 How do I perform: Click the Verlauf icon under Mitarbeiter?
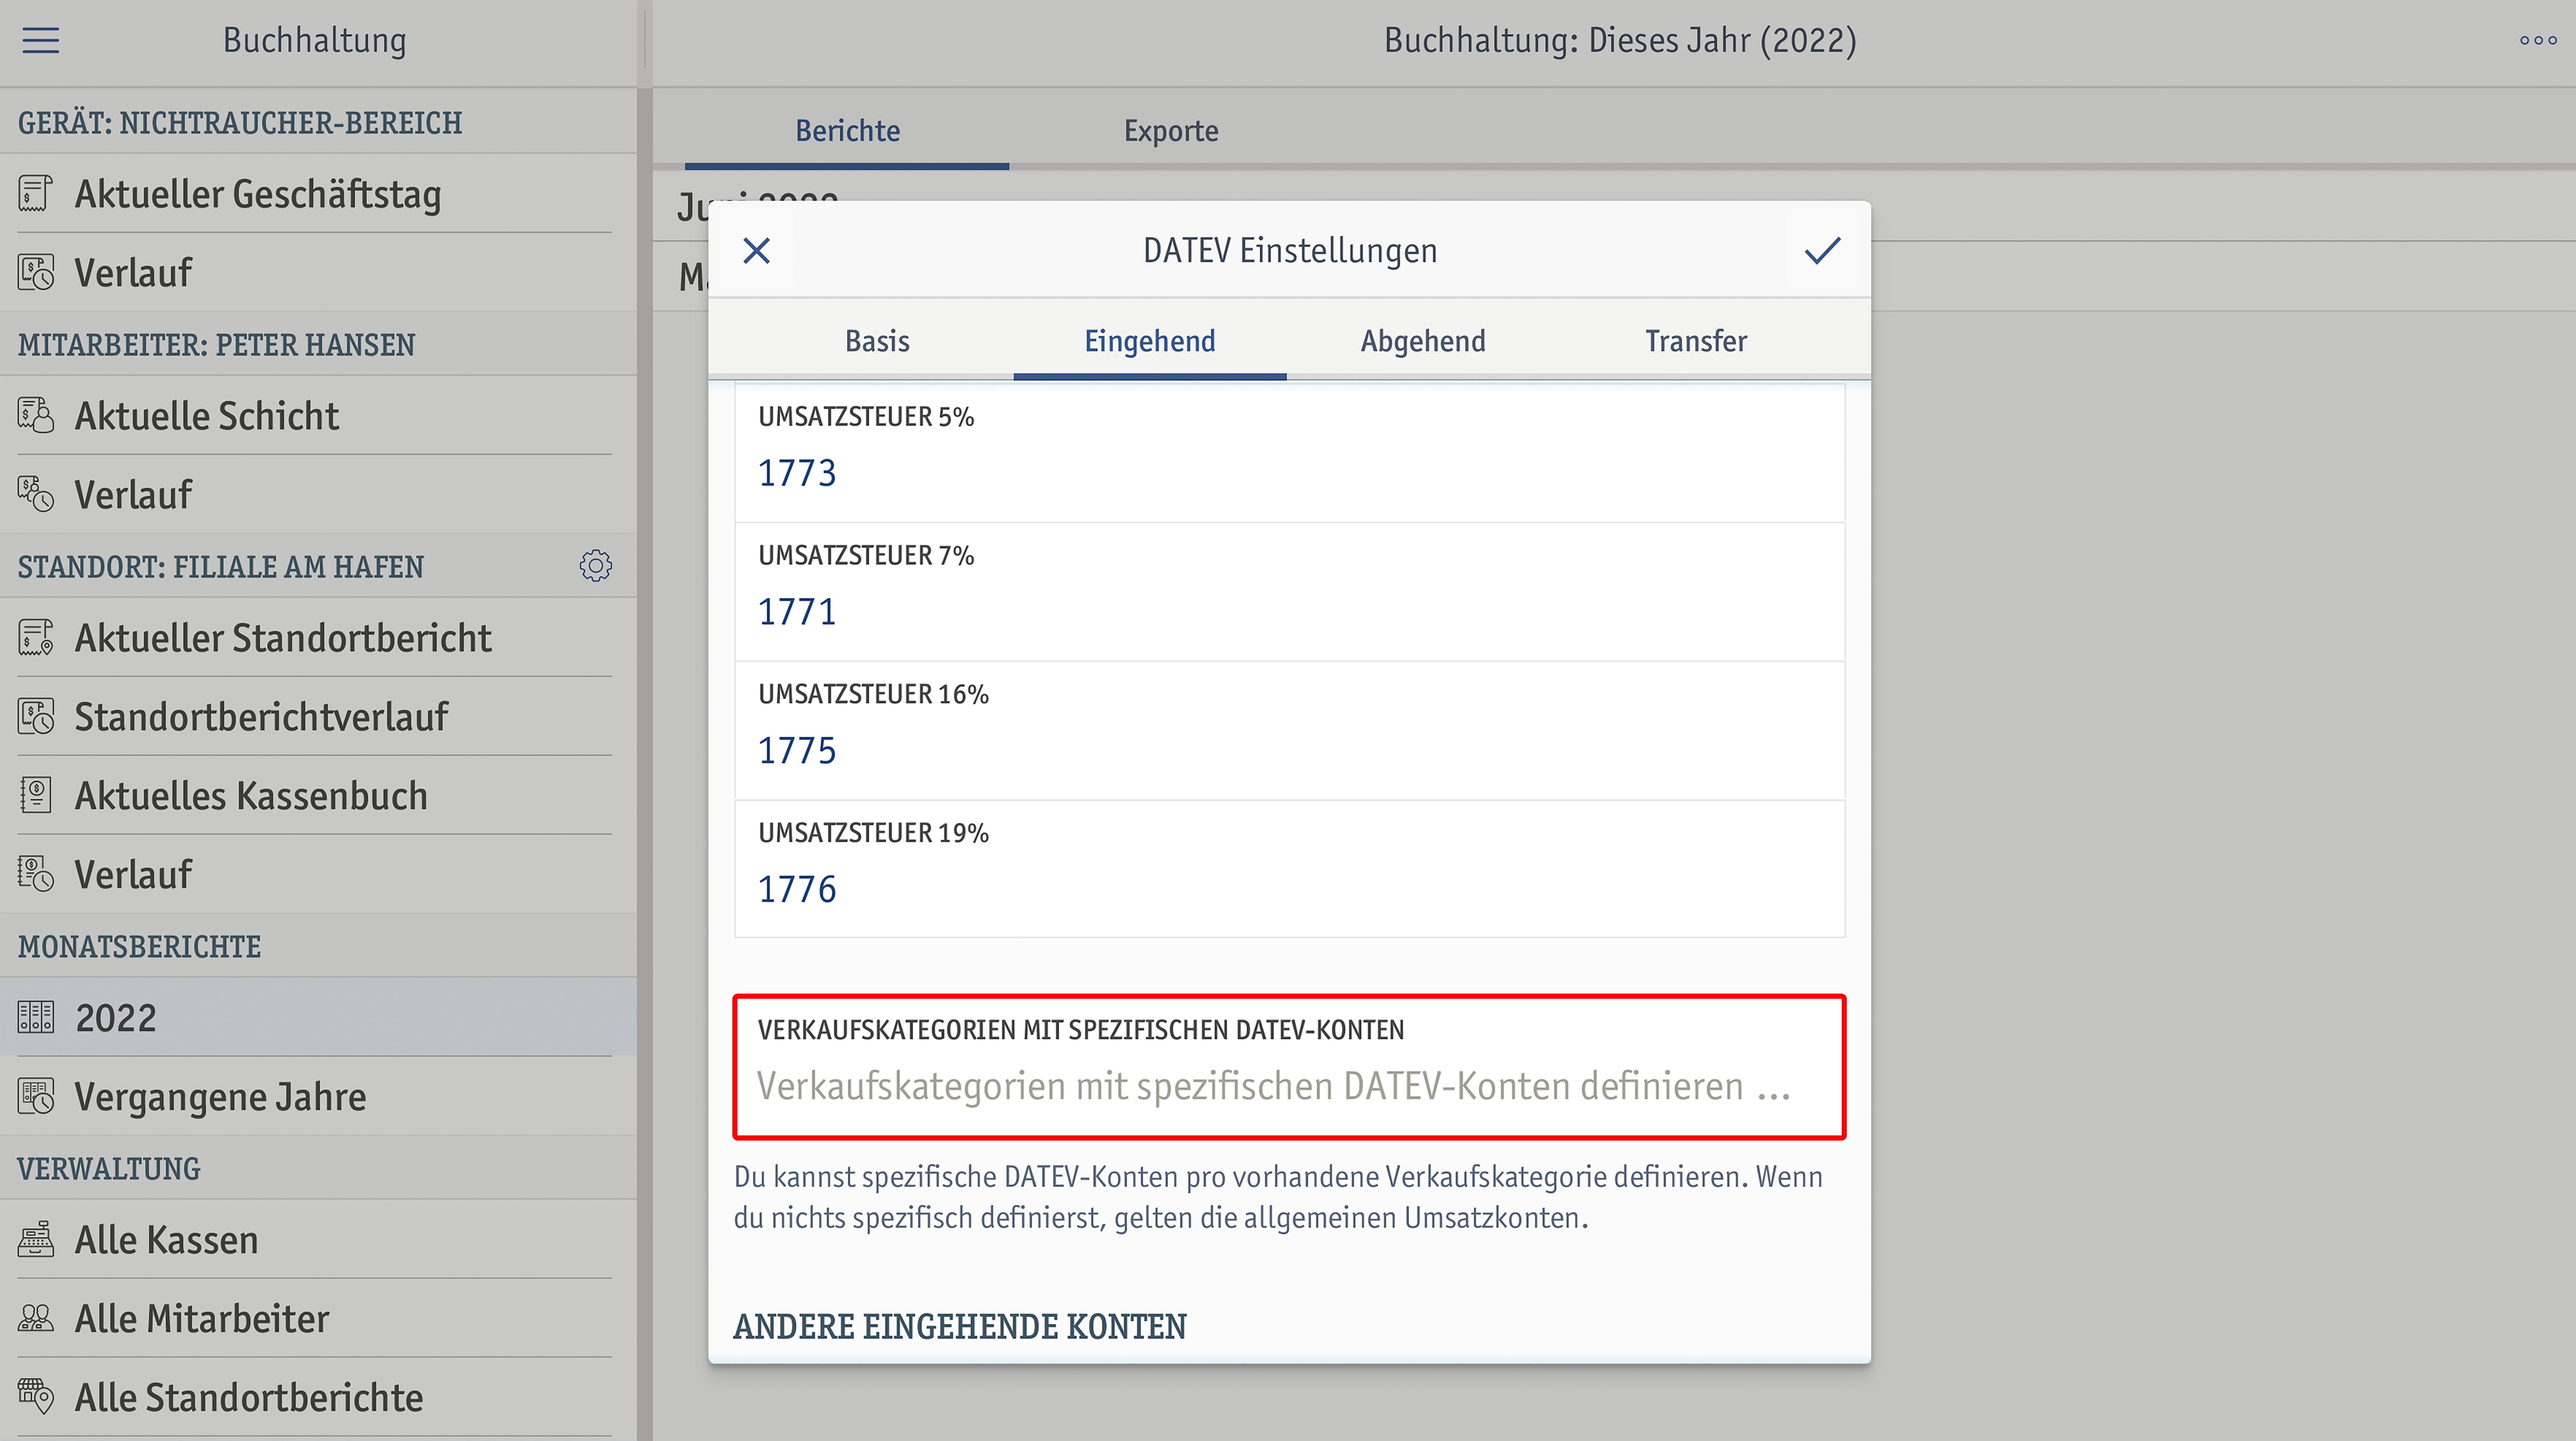pyautogui.click(x=36, y=494)
